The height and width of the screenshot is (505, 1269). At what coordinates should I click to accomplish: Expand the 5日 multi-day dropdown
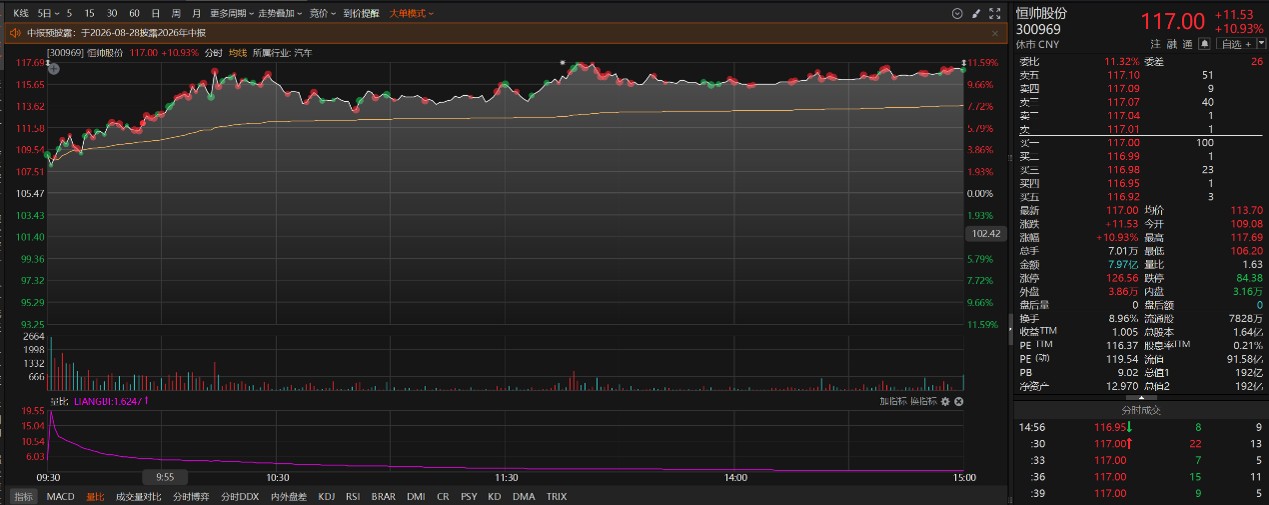[47, 13]
